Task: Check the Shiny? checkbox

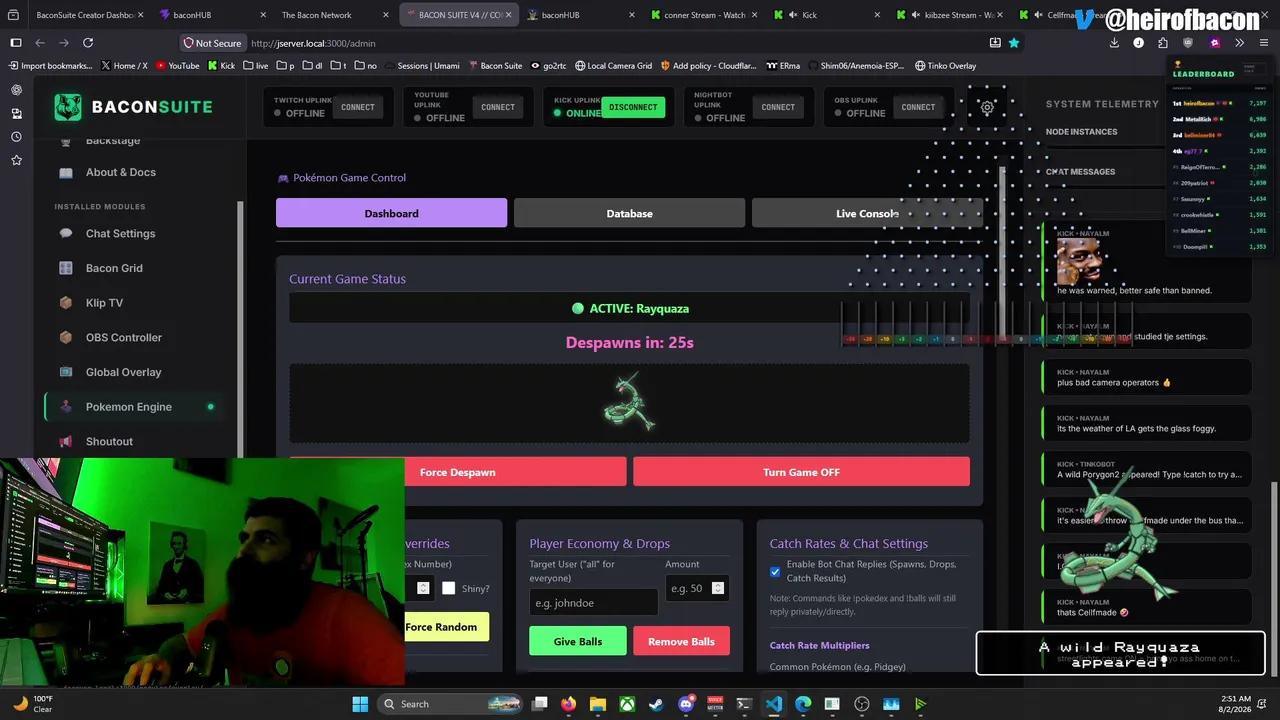Action: point(448,588)
